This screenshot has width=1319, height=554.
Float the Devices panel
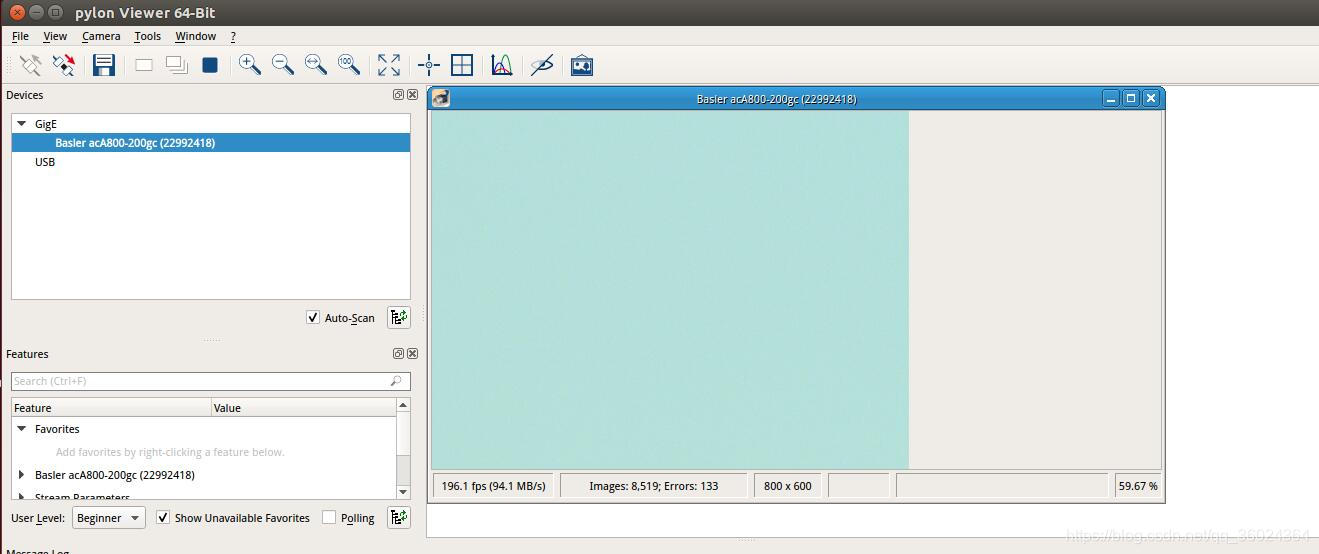point(398,95)
